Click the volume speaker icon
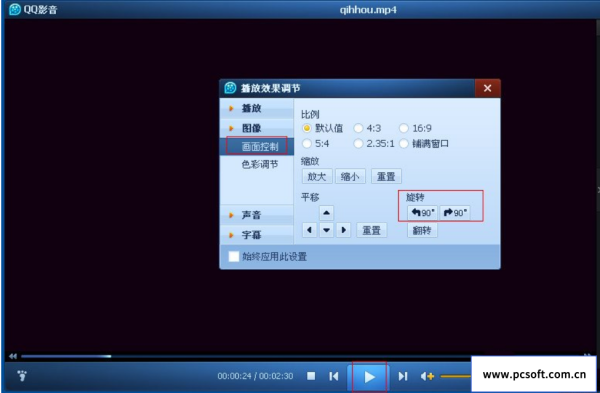Viewport: 600px width, 393px height. pyautogui.click(x=427, y=376)
